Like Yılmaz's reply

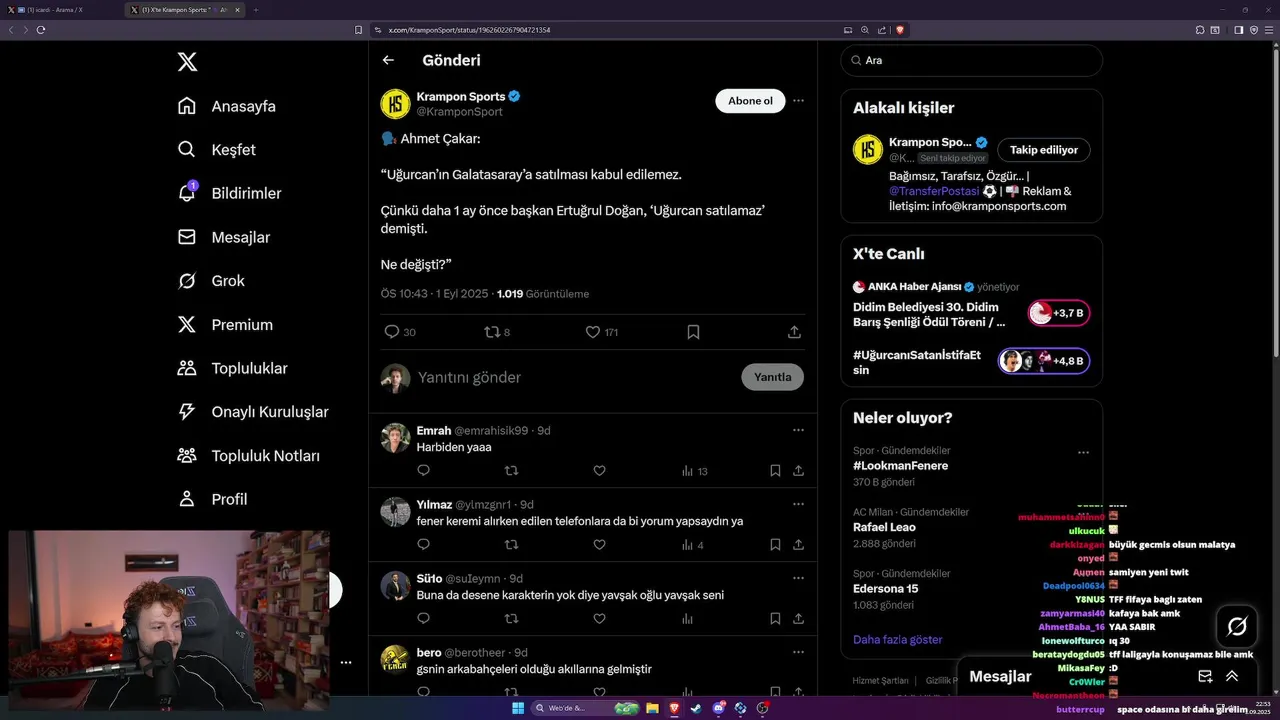pos(599,545)
